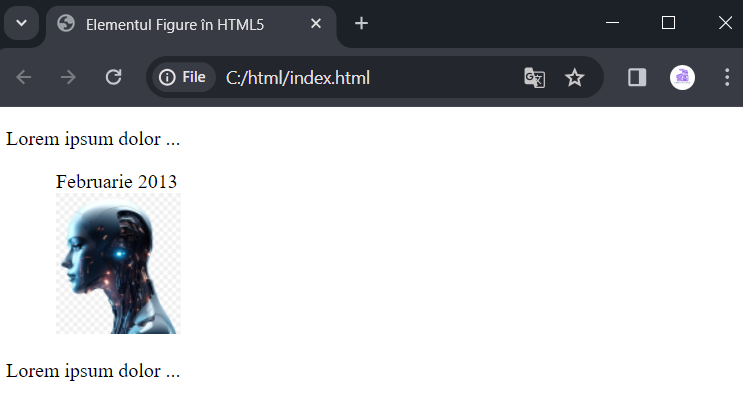Viewport: 743px width, 398px height.
Task: Open the Chrome three-dot menu
Action: coord(727,78)
